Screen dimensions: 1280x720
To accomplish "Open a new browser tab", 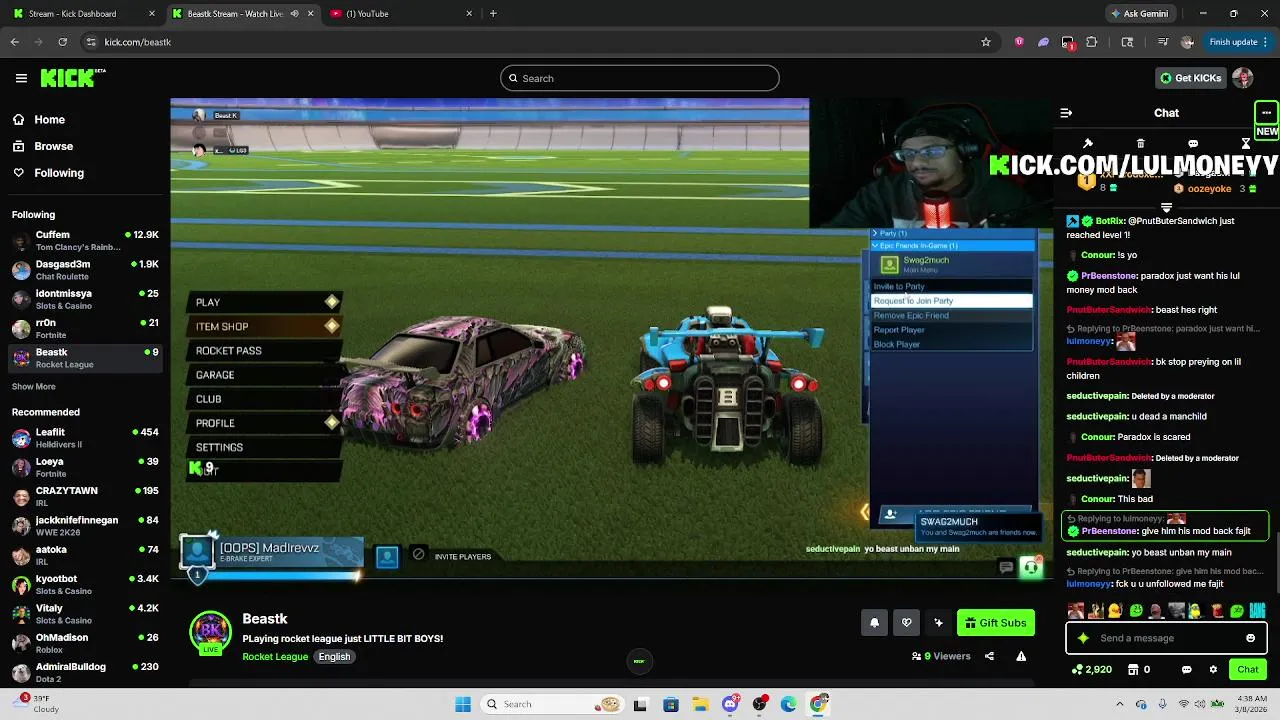I will point(493,14).
